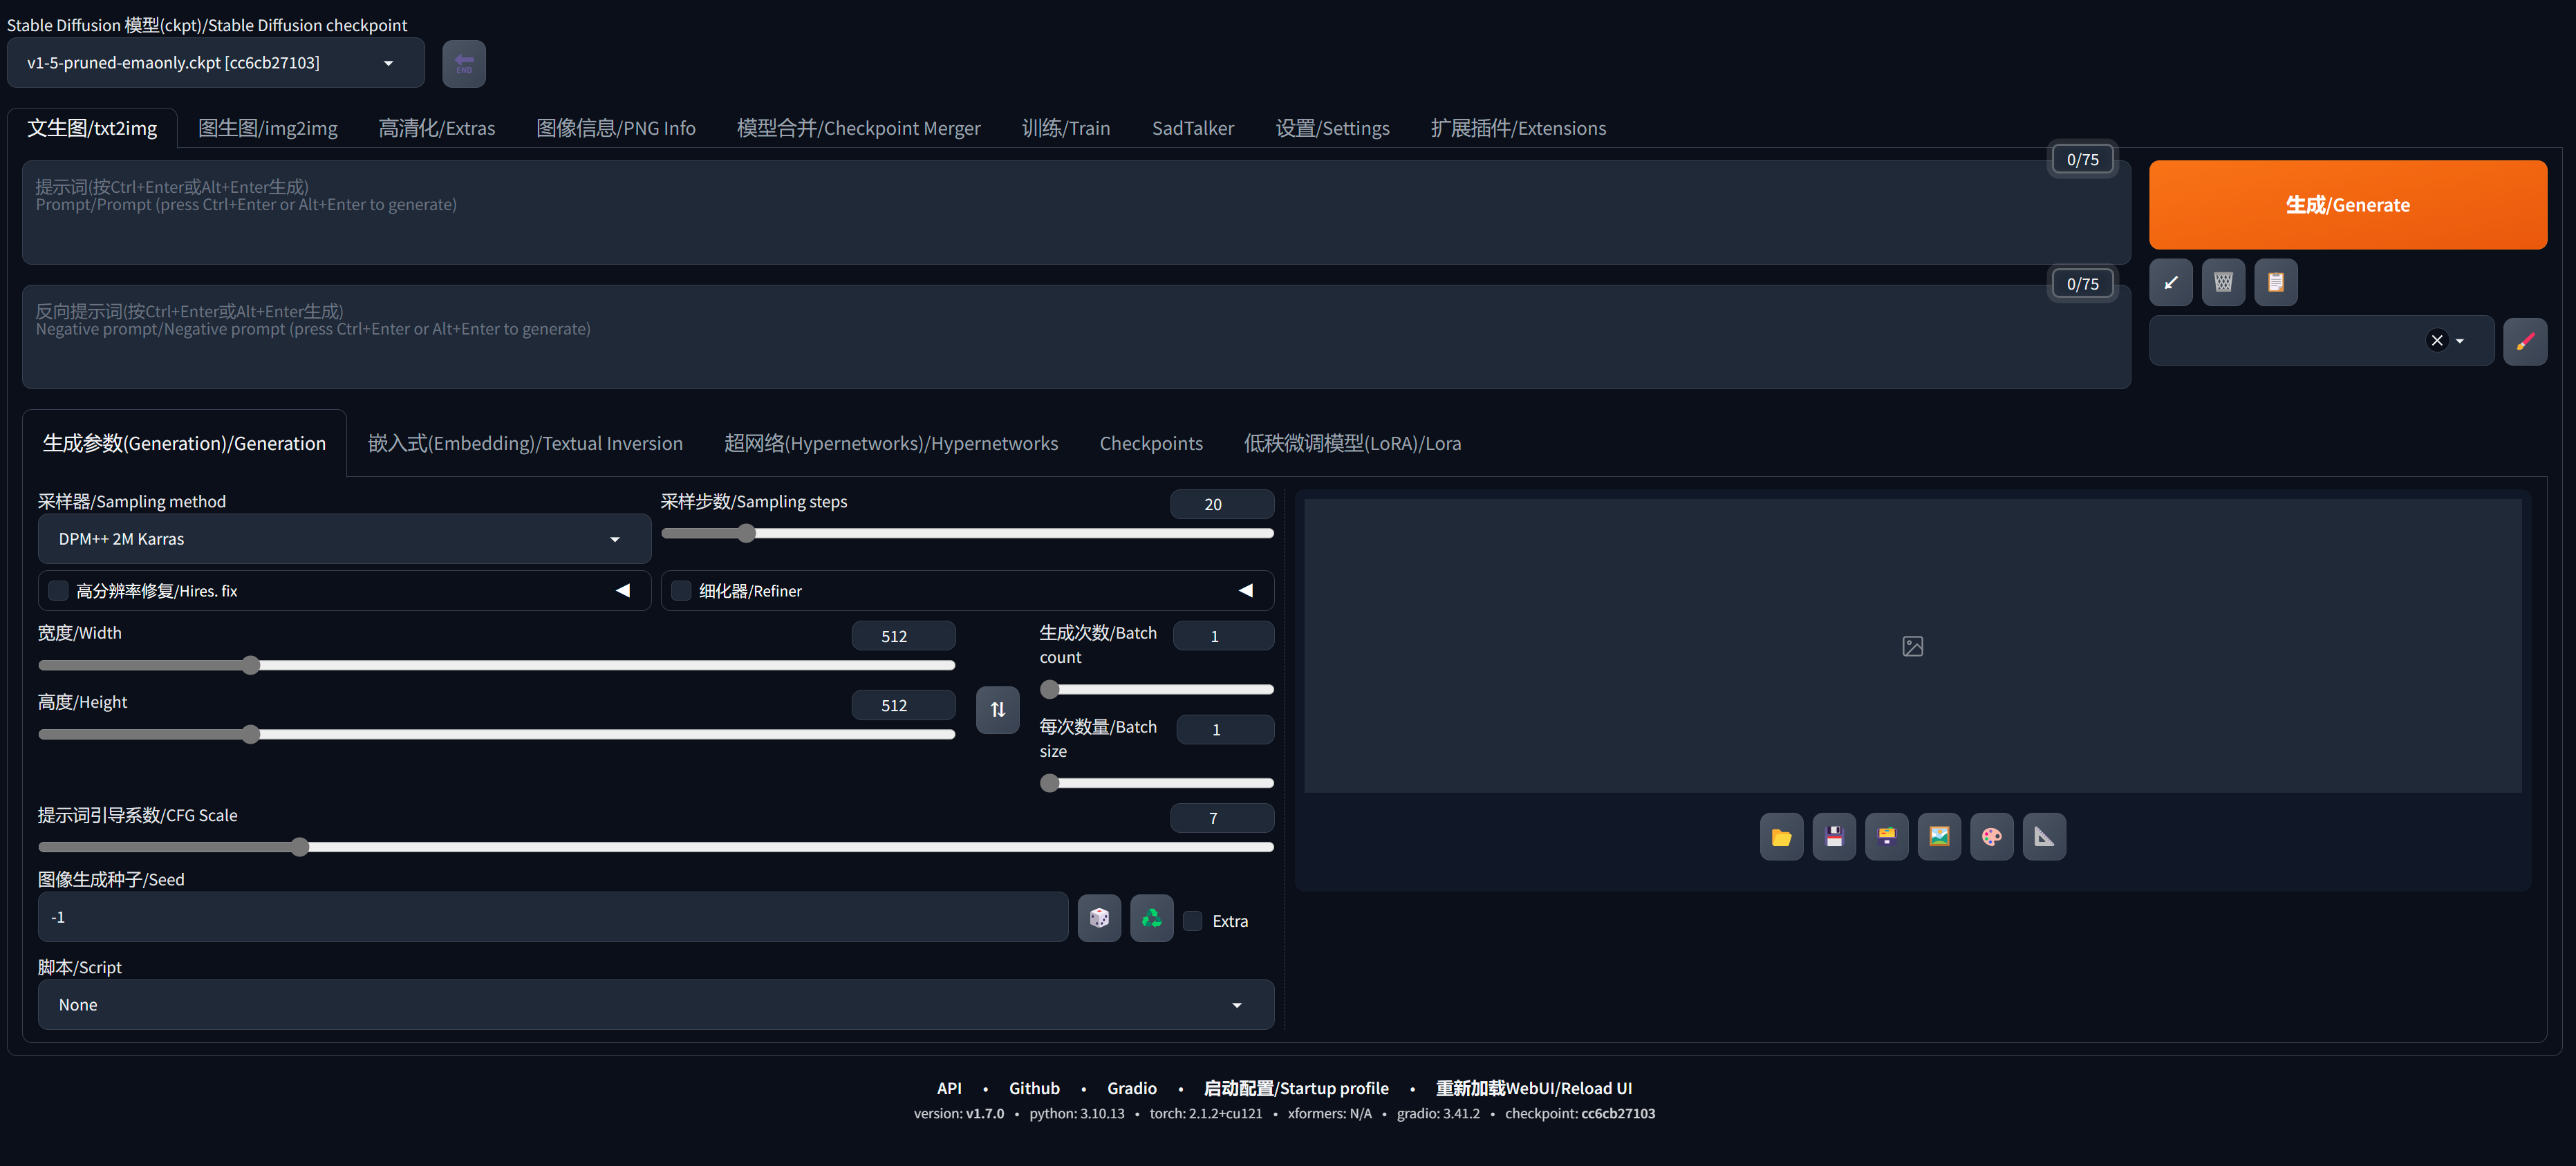
Task: Enable the Hires. fix checkbox
Action: pyautogui.click(x=59, y=591)
